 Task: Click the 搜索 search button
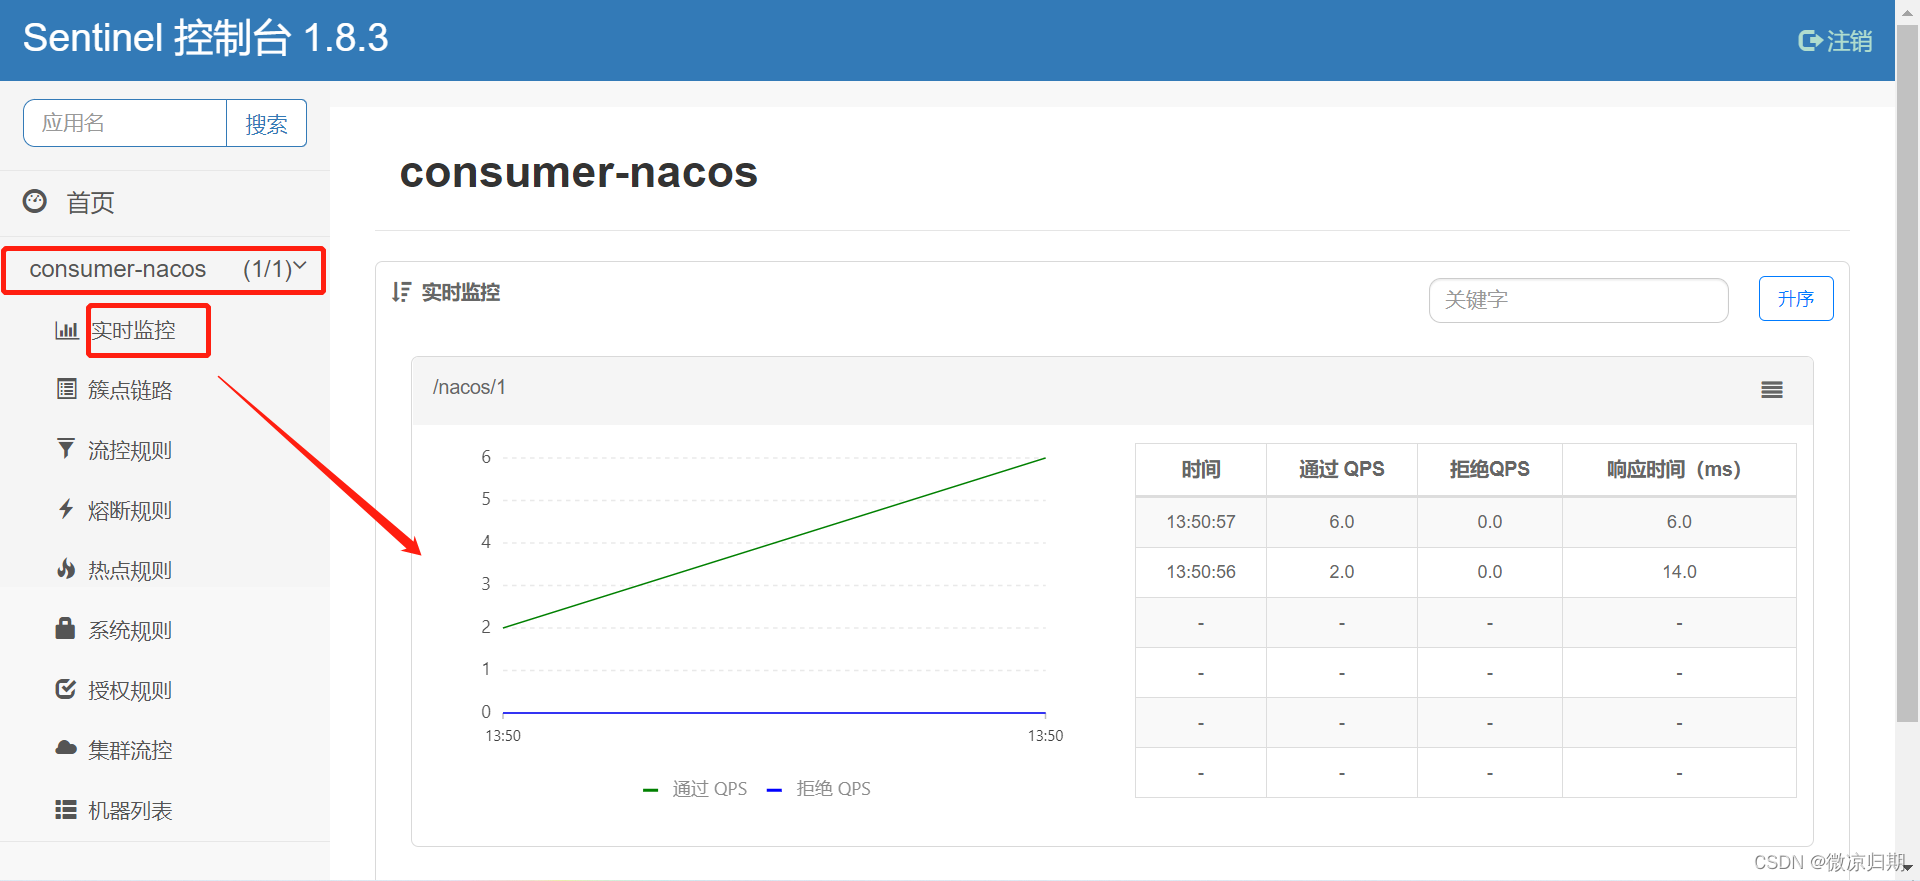coord(266,123)
